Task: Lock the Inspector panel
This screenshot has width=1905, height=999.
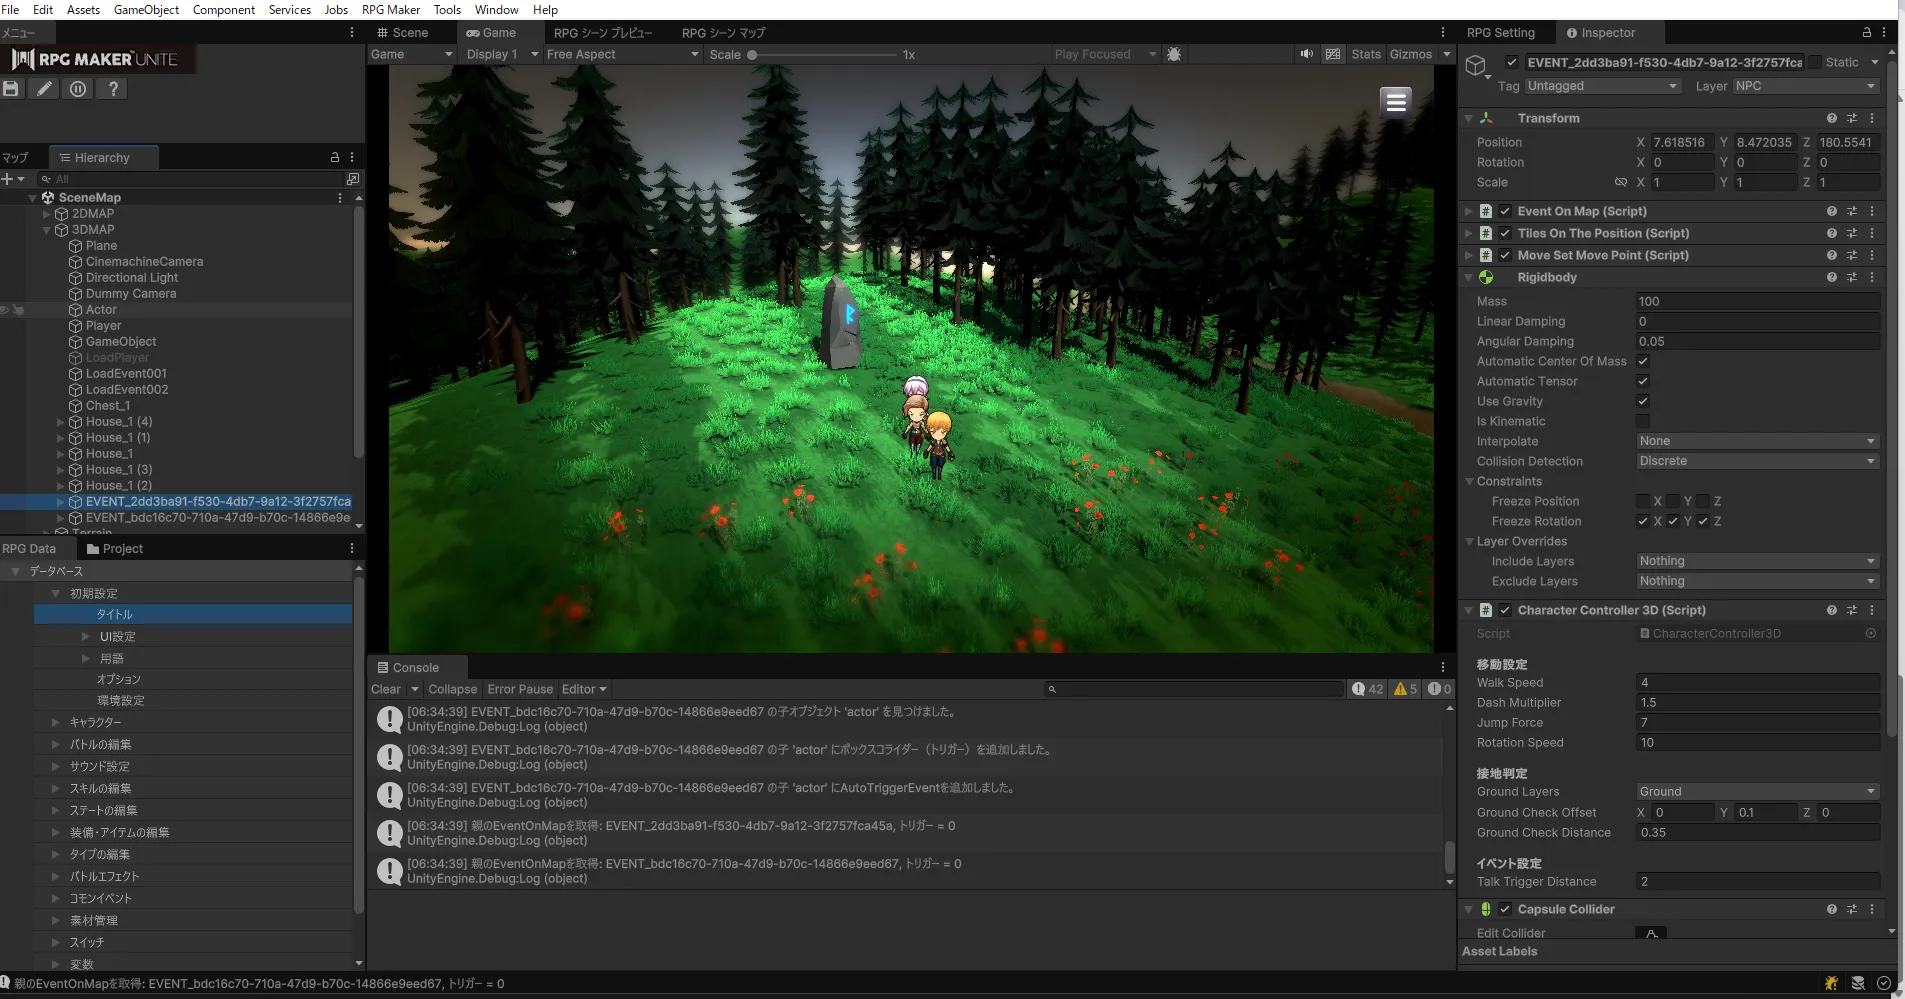Action: point(1866,33)
